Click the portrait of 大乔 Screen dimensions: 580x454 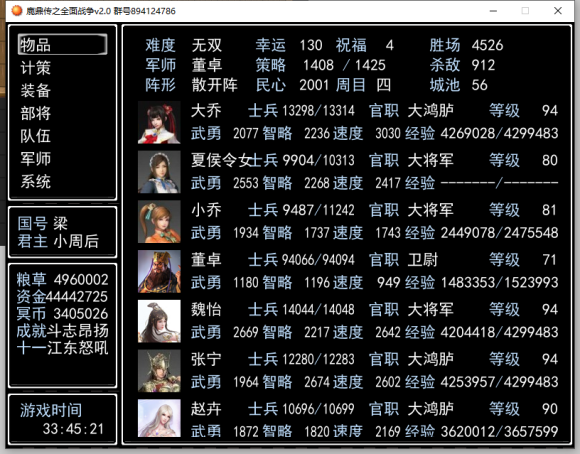tap(159, 122)
